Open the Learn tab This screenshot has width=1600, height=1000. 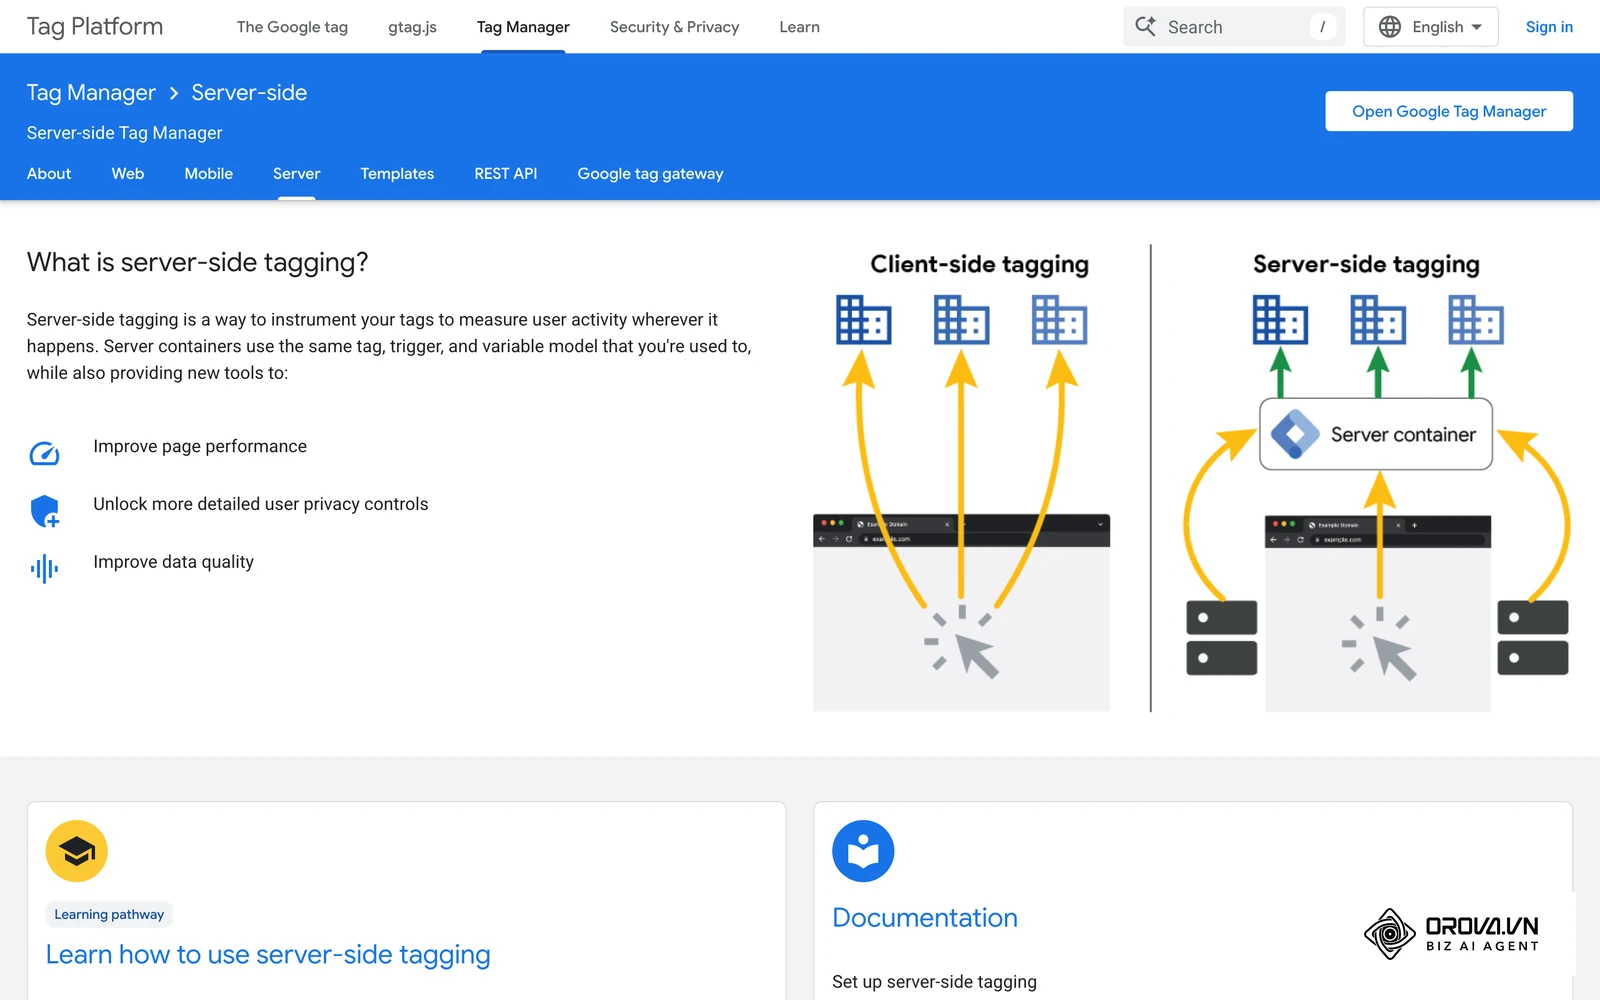(799, 27)
